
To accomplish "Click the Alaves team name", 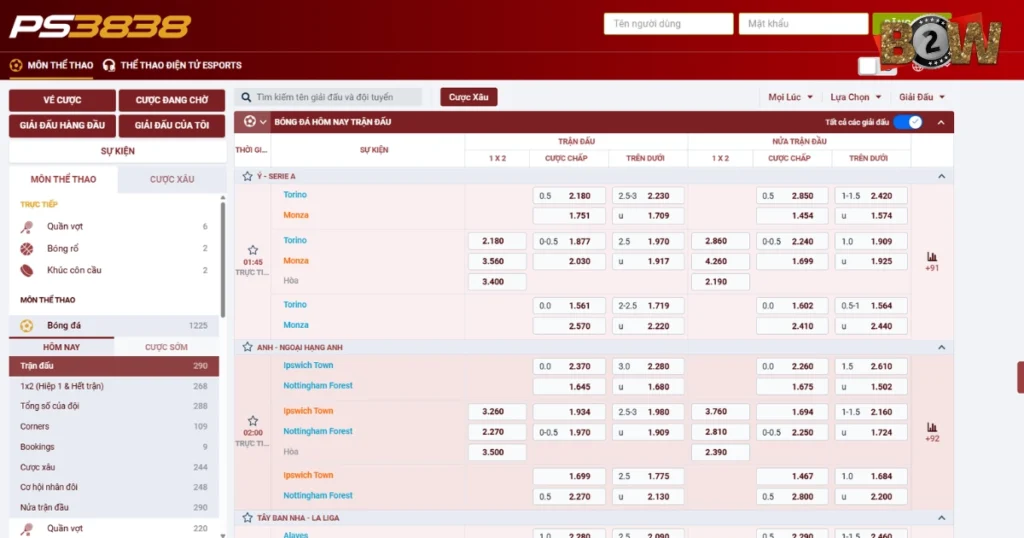I will coord(295,534).
